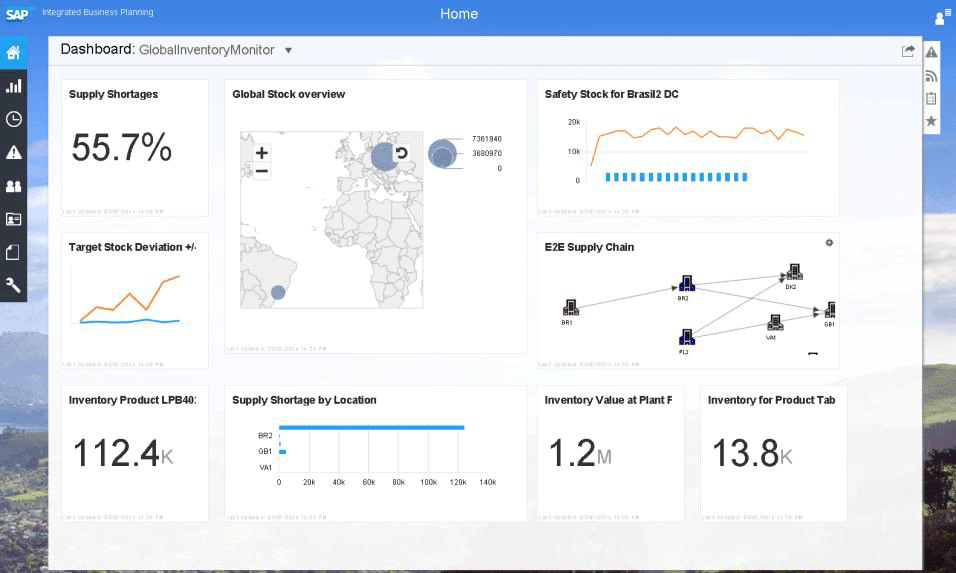
Task: Click the Supply Shortage by Location title
Action: coord(304,400)
